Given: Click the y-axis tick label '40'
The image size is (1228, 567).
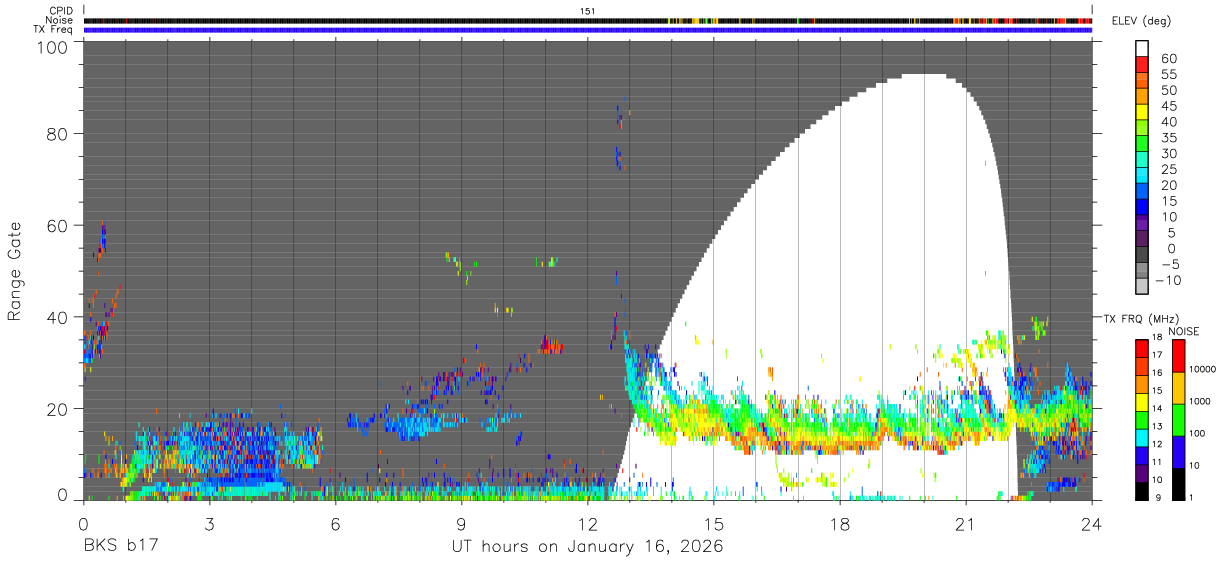Looking at the screenshot, I should 57,316.
